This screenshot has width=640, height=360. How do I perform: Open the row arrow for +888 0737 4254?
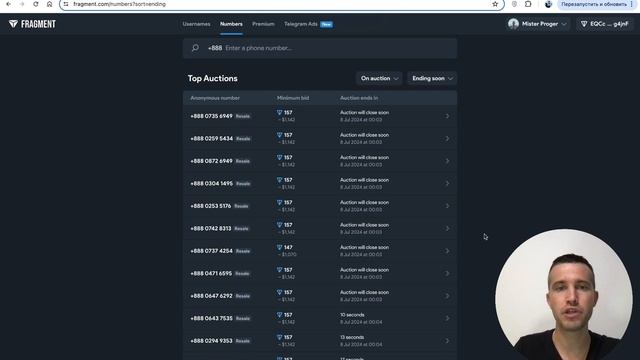(447, 251)
